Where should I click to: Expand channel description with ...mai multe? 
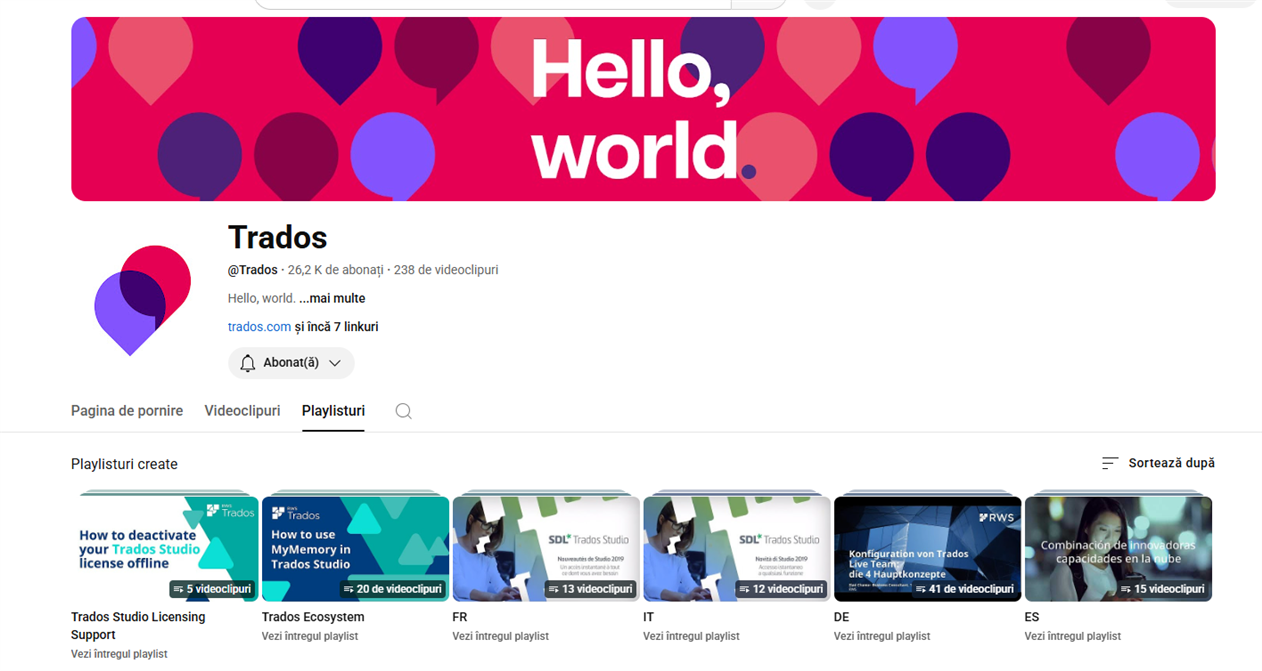pyautogui.click(x=332, y=298)
